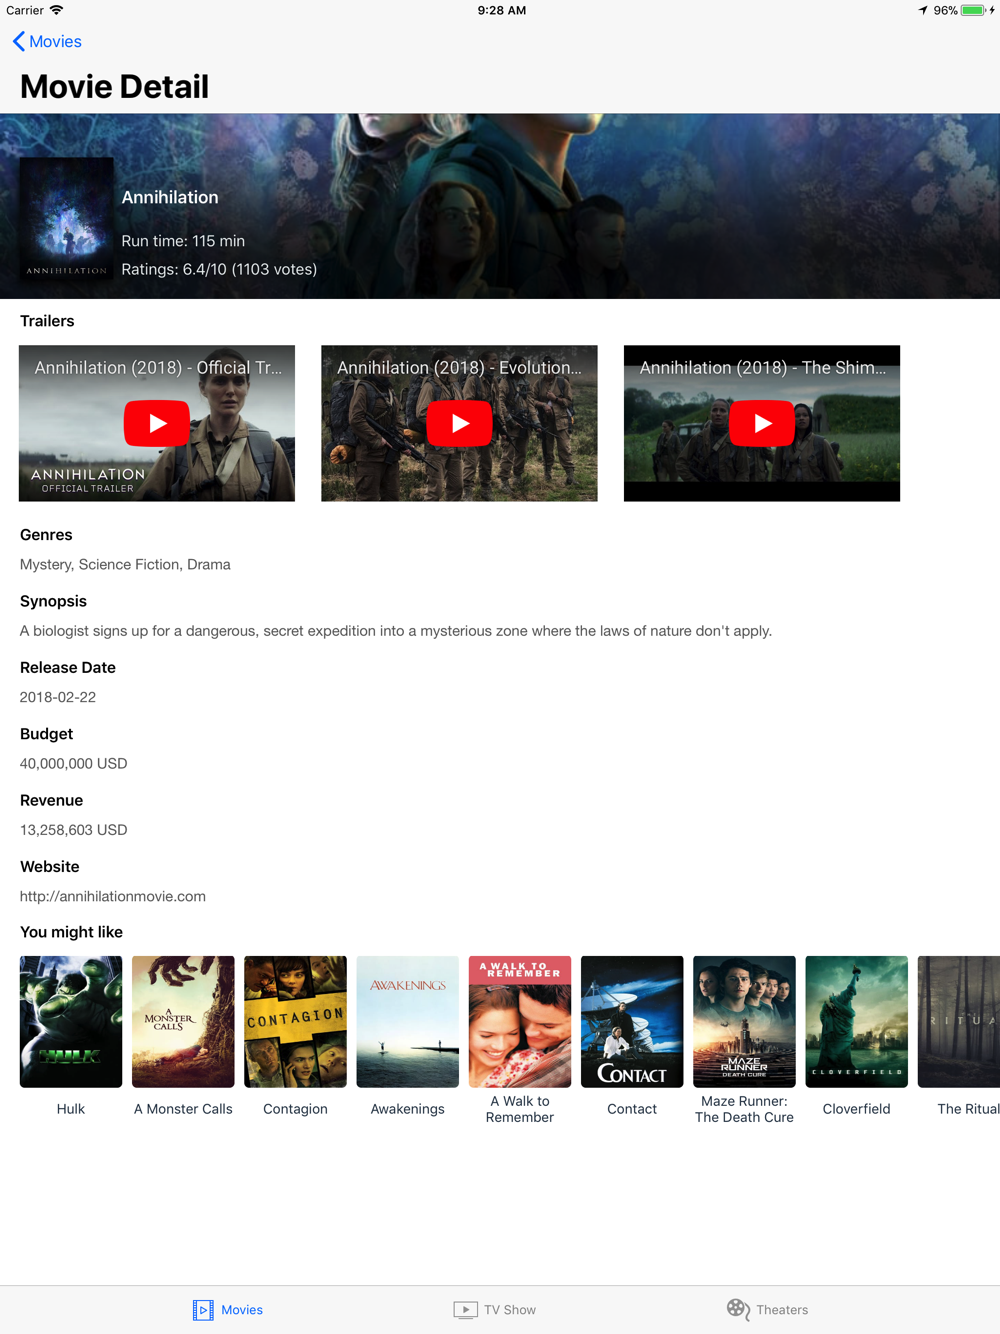The width and height of the screenshot is (1000, 1334).
Task: Open the Awakenings movie poster
Action: 408,1021
